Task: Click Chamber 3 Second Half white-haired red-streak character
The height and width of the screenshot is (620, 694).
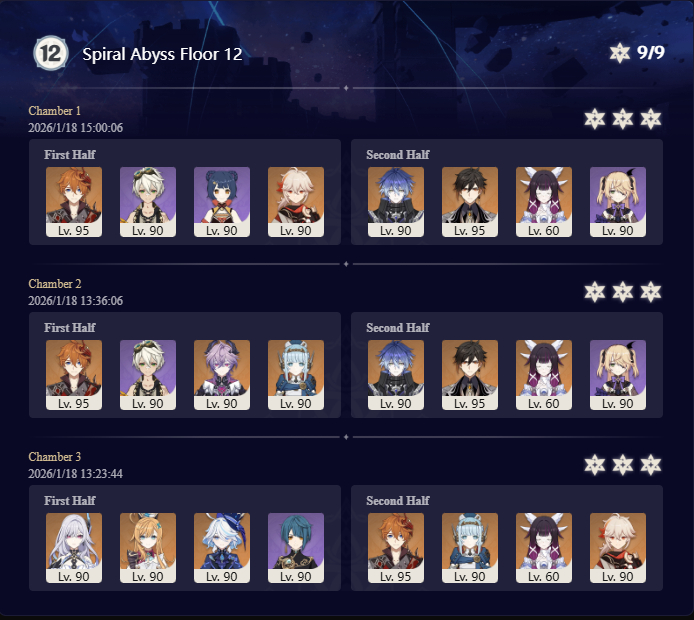Action: (x=618, y=548)
